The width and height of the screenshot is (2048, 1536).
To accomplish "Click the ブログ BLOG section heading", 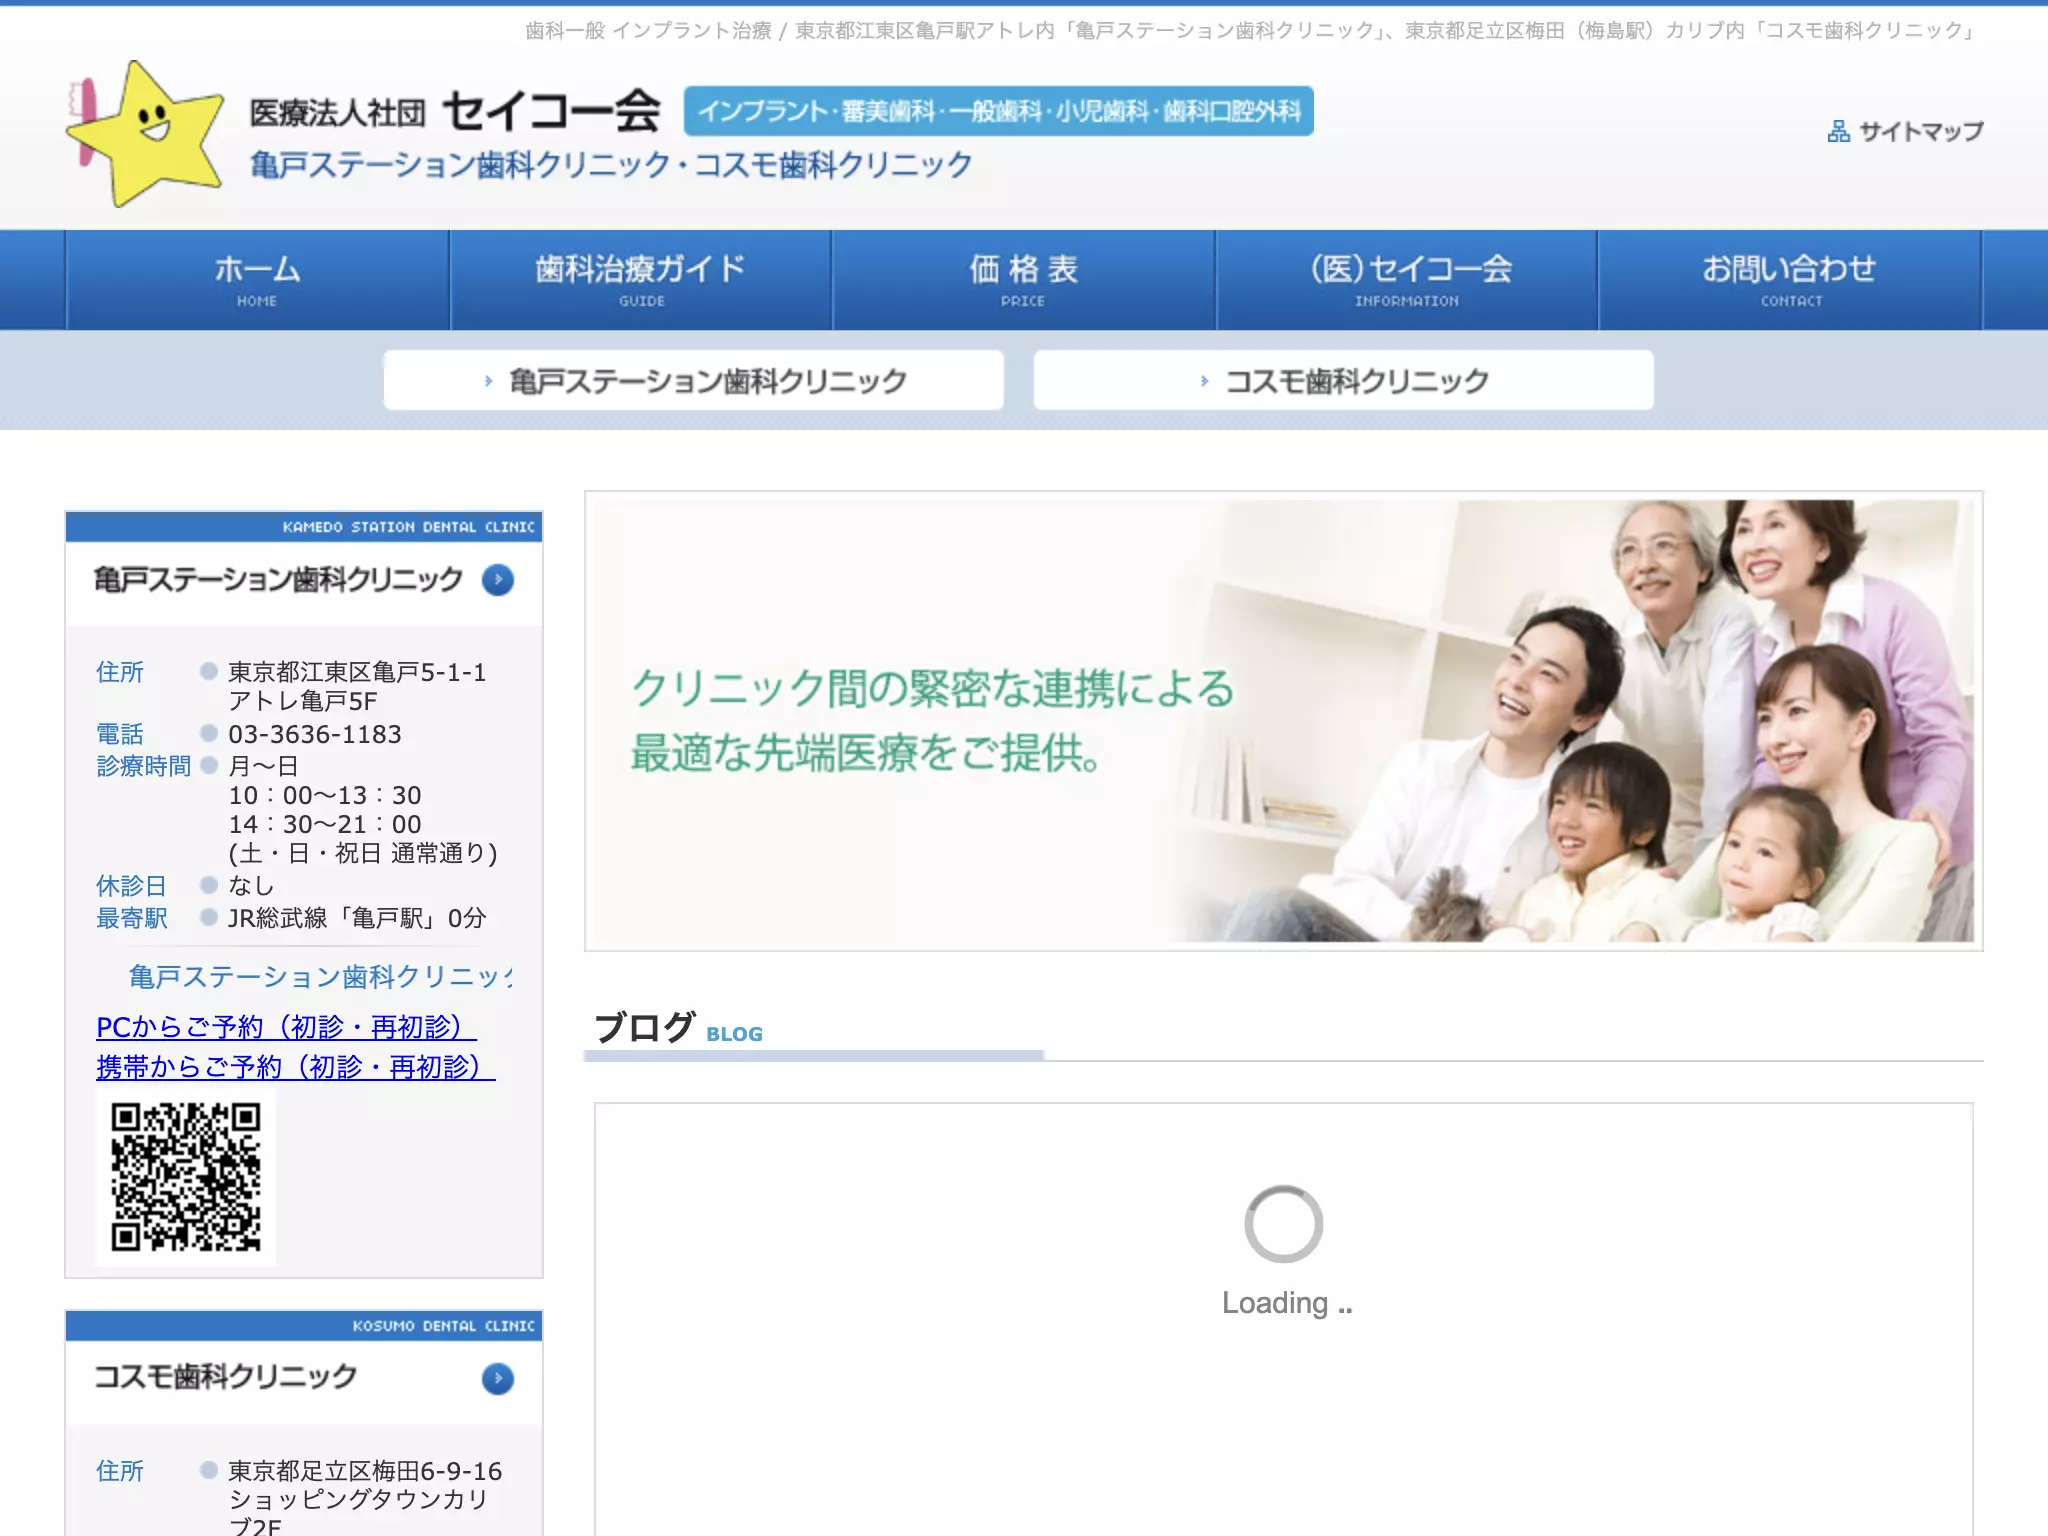I will [678, 1028].
